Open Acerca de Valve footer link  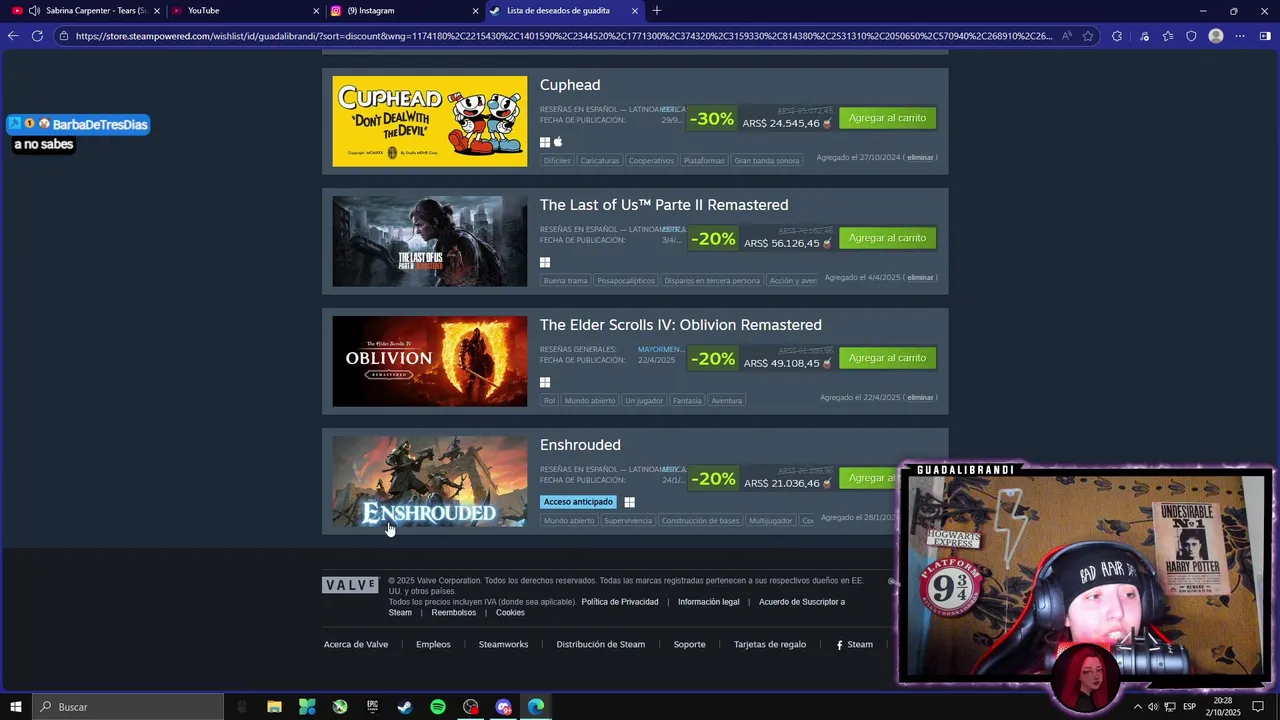pyautogui.click(x=356, y=645)
